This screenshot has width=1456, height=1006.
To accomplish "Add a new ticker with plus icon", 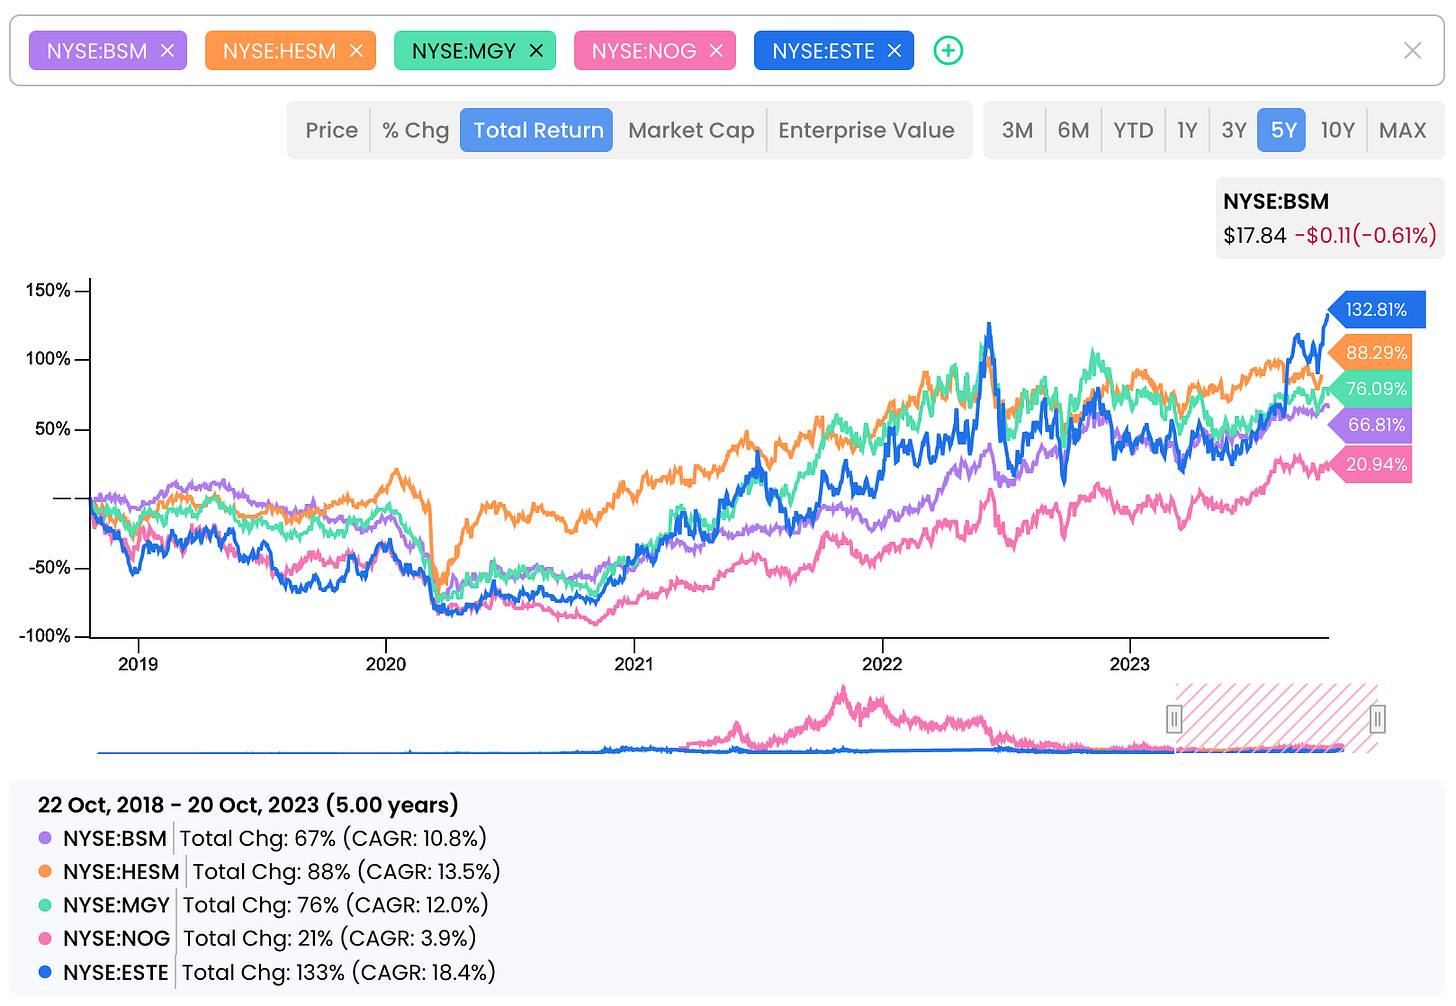I will (948, 50).
